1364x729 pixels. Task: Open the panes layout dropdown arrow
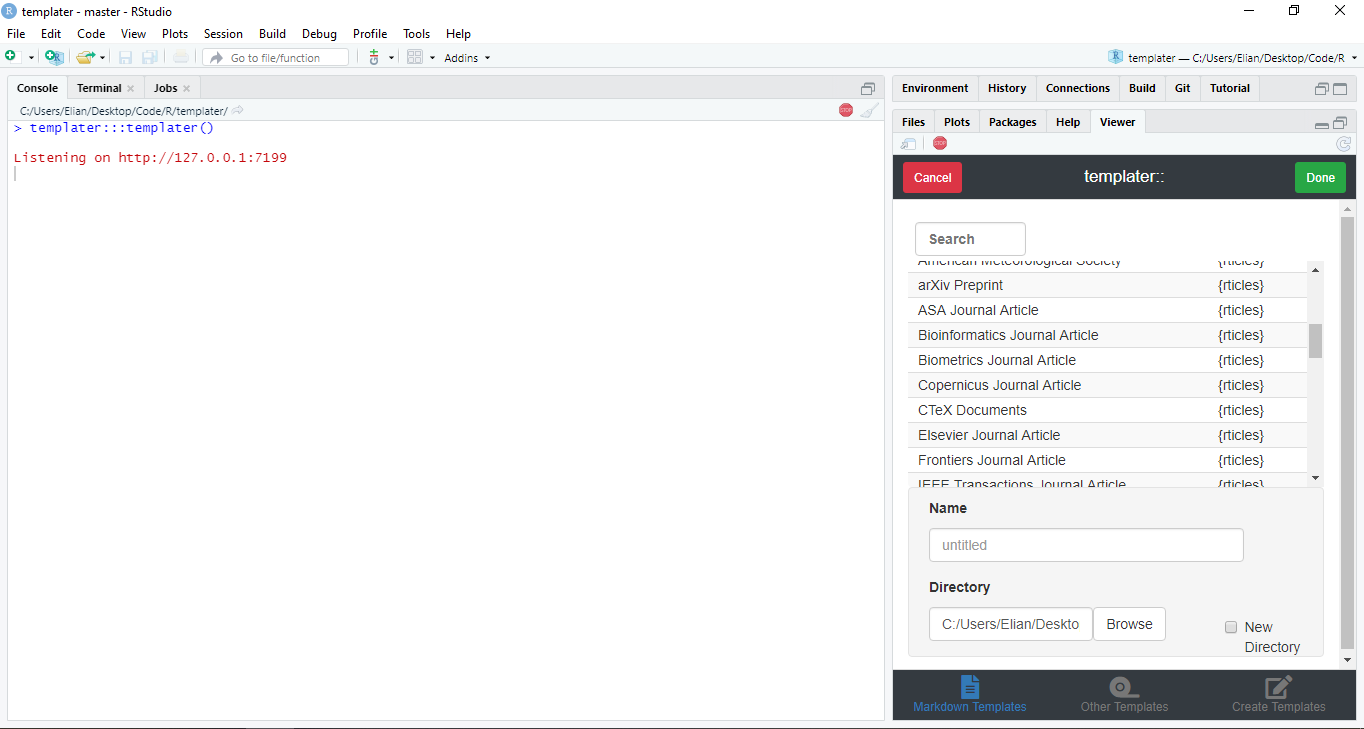(x=432, y=58)
